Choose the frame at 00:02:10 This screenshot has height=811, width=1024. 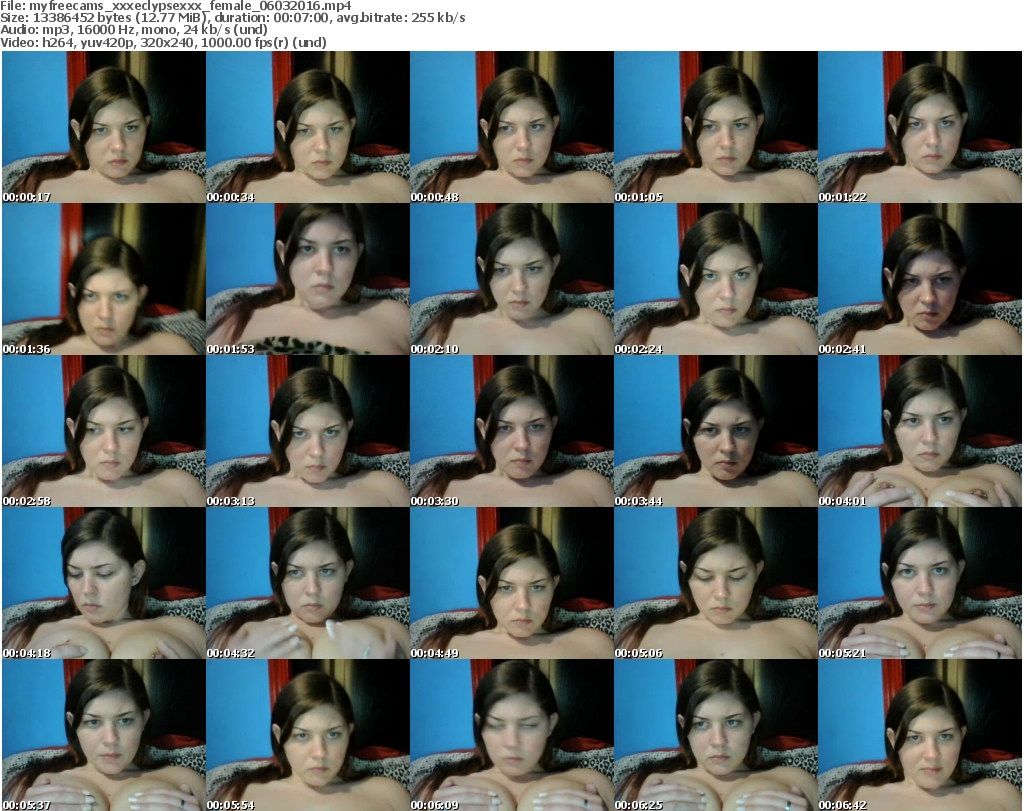pyautogui.click(x=511, y=279)
